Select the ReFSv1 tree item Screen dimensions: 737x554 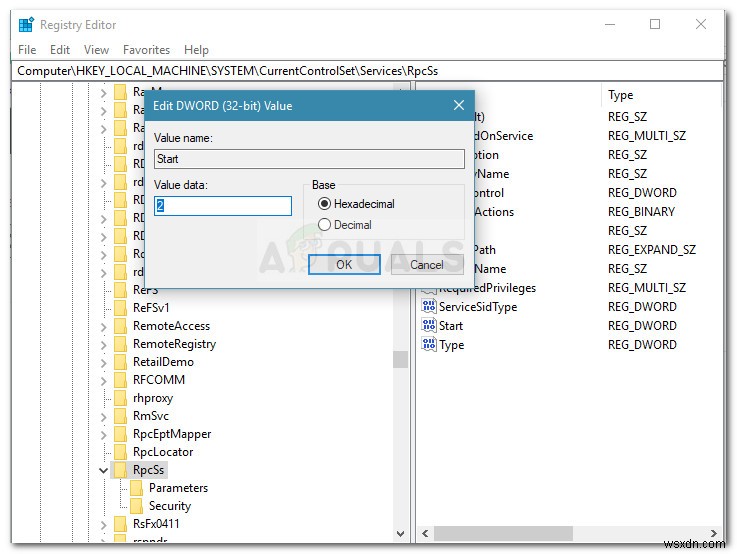[151, 308]
